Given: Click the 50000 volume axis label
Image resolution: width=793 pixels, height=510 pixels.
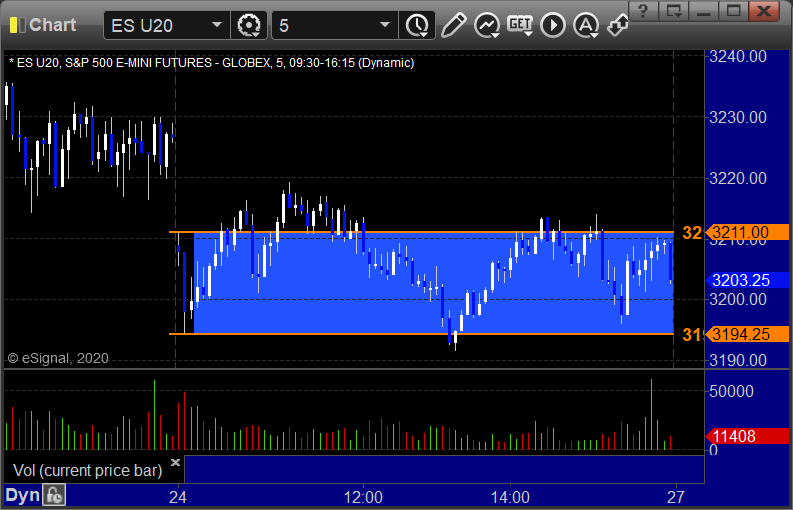Looking at the screenshot, I should (731, 391).
